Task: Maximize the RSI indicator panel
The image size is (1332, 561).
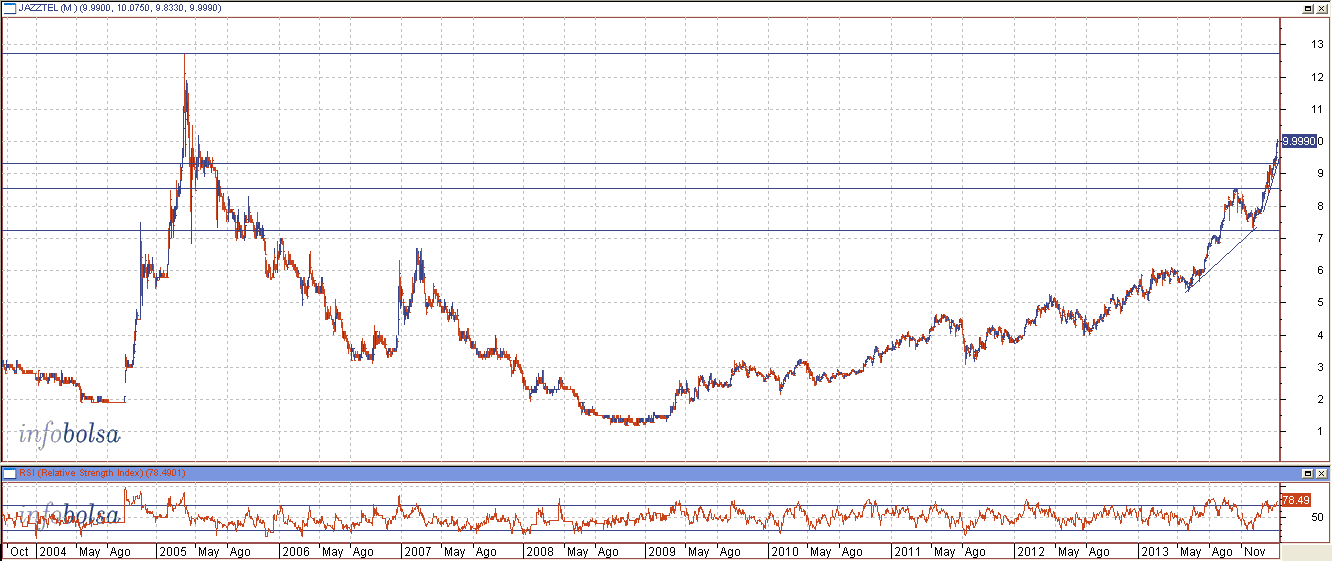Action: coord(1307,472)
